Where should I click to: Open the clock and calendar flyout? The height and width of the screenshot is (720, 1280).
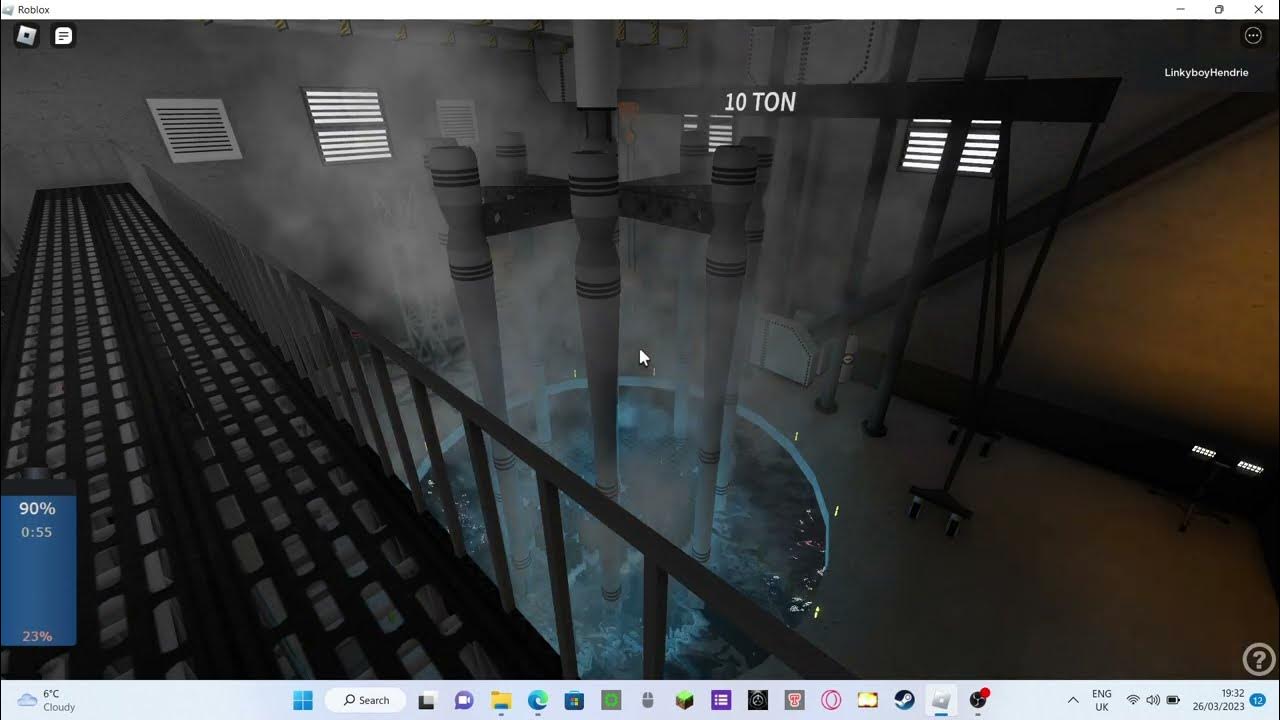pos(1218,700)
